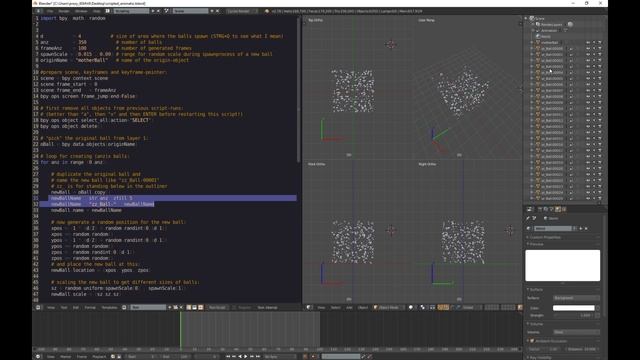Open the Object Mode dropdown

(389, 307)
